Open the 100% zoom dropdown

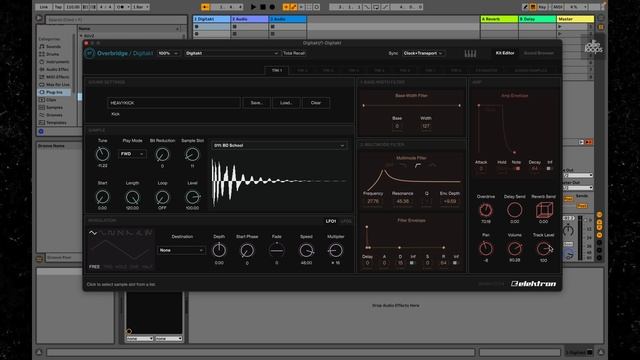click(168, 53)
